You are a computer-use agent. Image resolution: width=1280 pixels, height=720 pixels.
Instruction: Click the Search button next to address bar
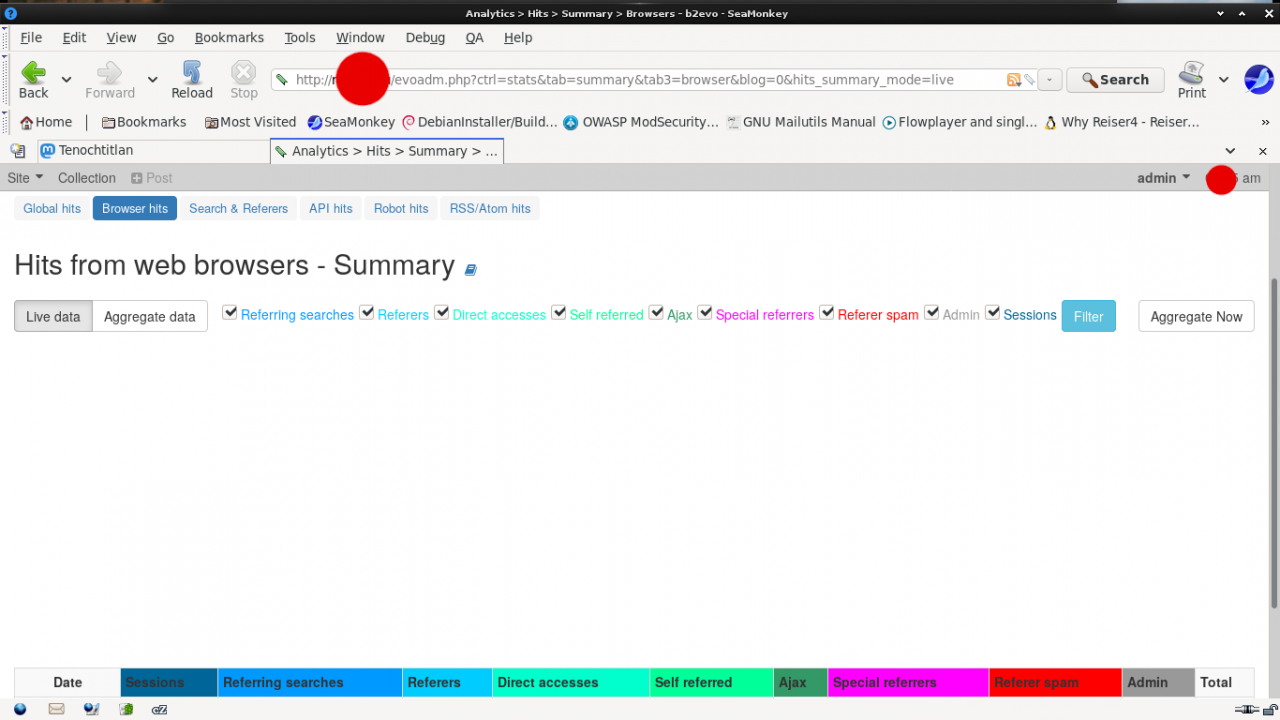(1115, 80)
